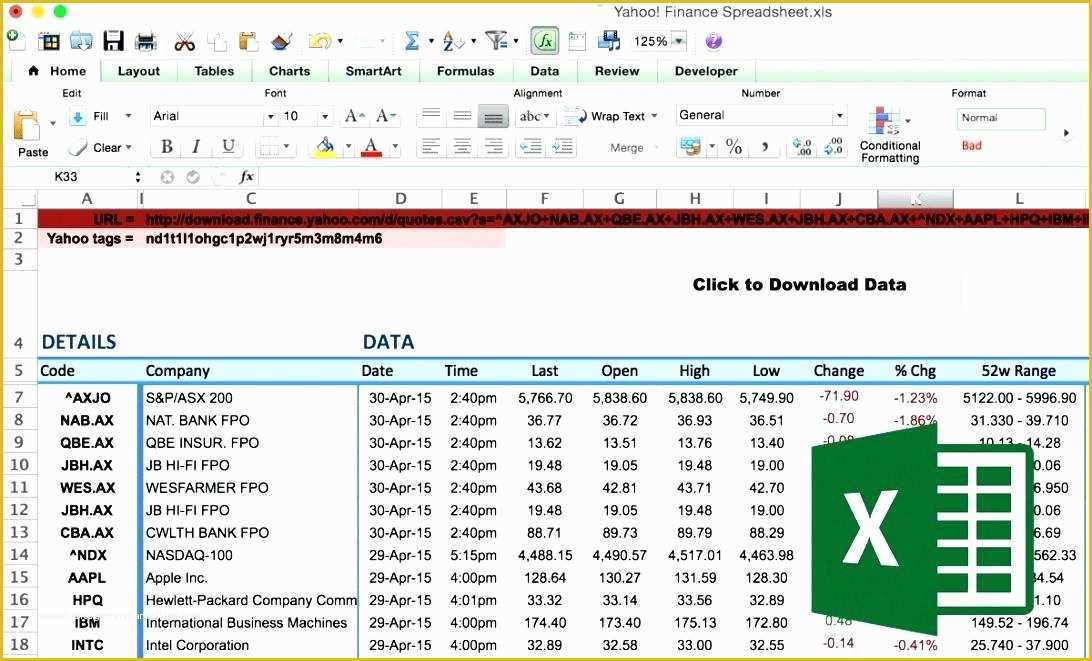
Task: Click the Click to Download Data button
Action: [800, 284]
